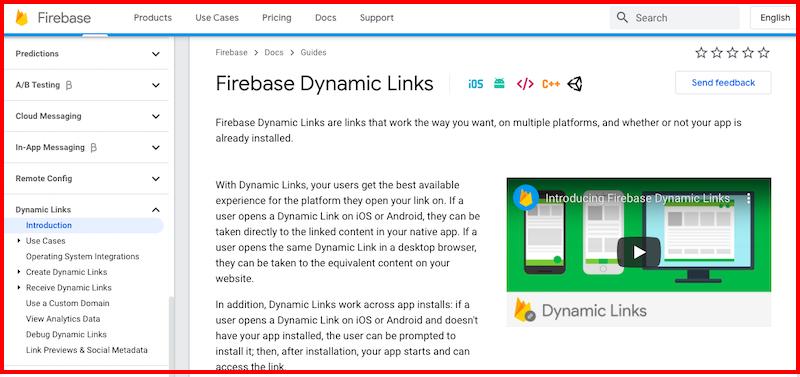
Task: Play the Introducing Firebase Dynamic Links video
Action: [x=639, y=252]
